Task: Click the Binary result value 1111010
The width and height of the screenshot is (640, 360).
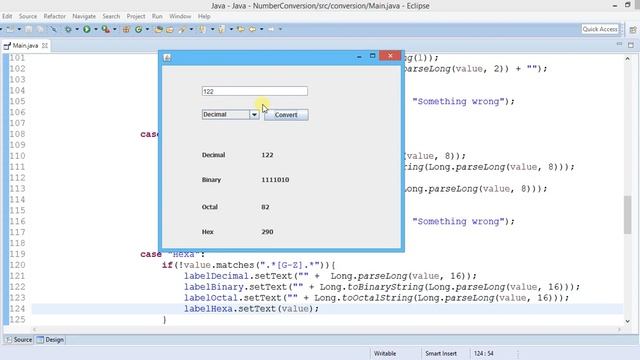Action: click(276, 180)
